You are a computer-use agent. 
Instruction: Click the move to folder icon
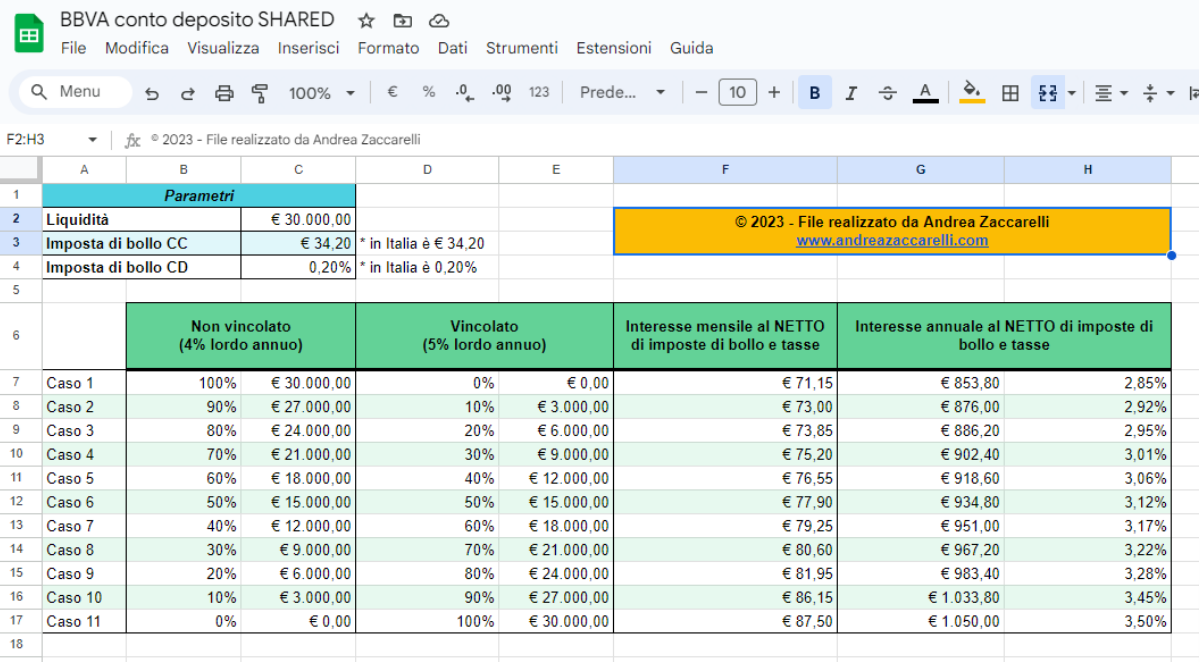402,21
